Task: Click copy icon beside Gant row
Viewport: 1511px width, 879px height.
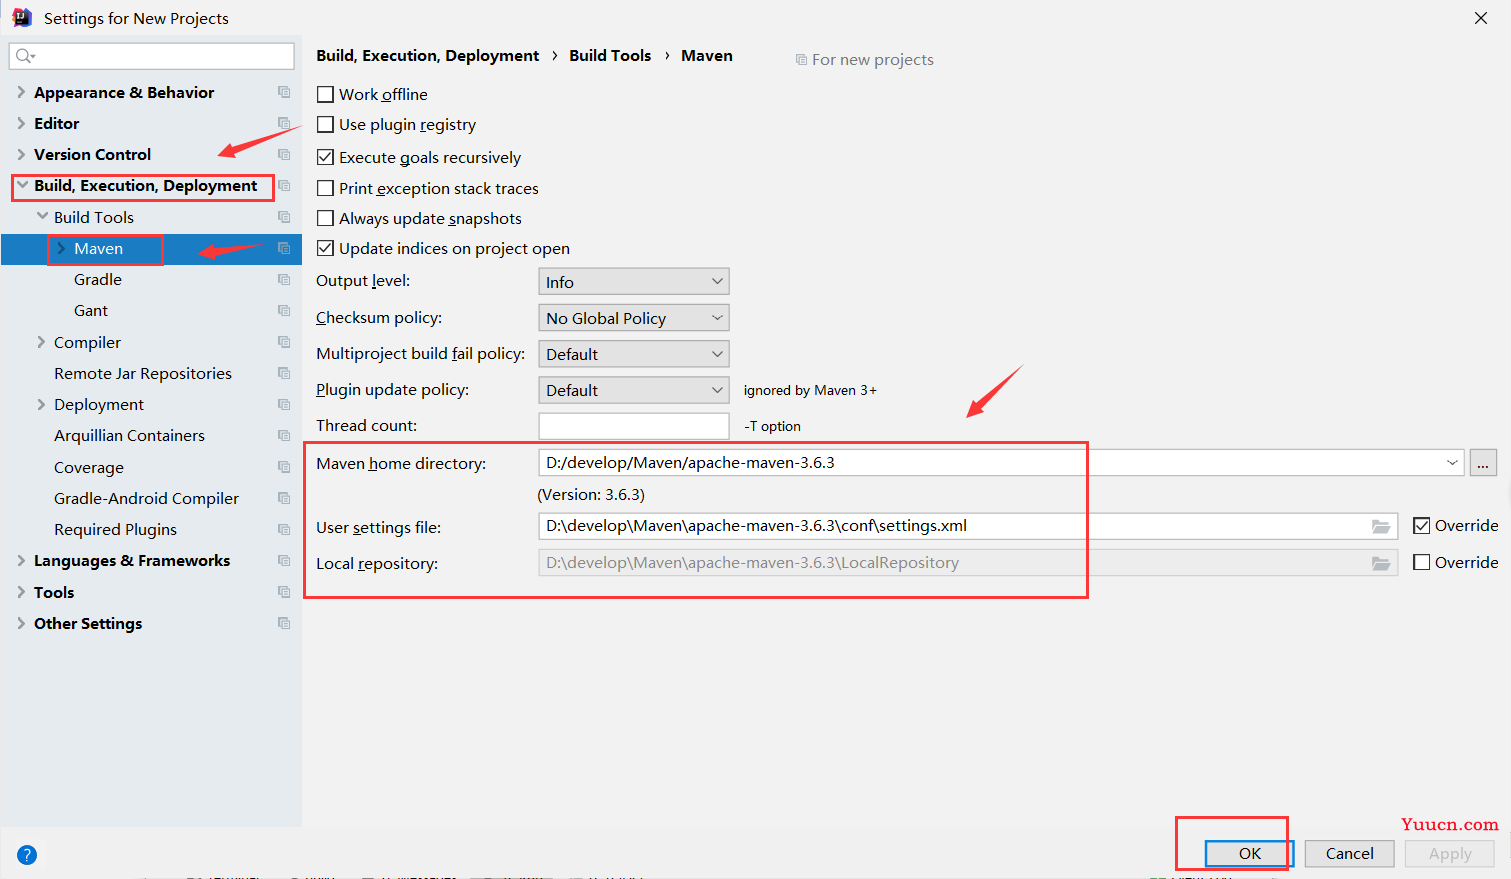Action: point(284,310)
